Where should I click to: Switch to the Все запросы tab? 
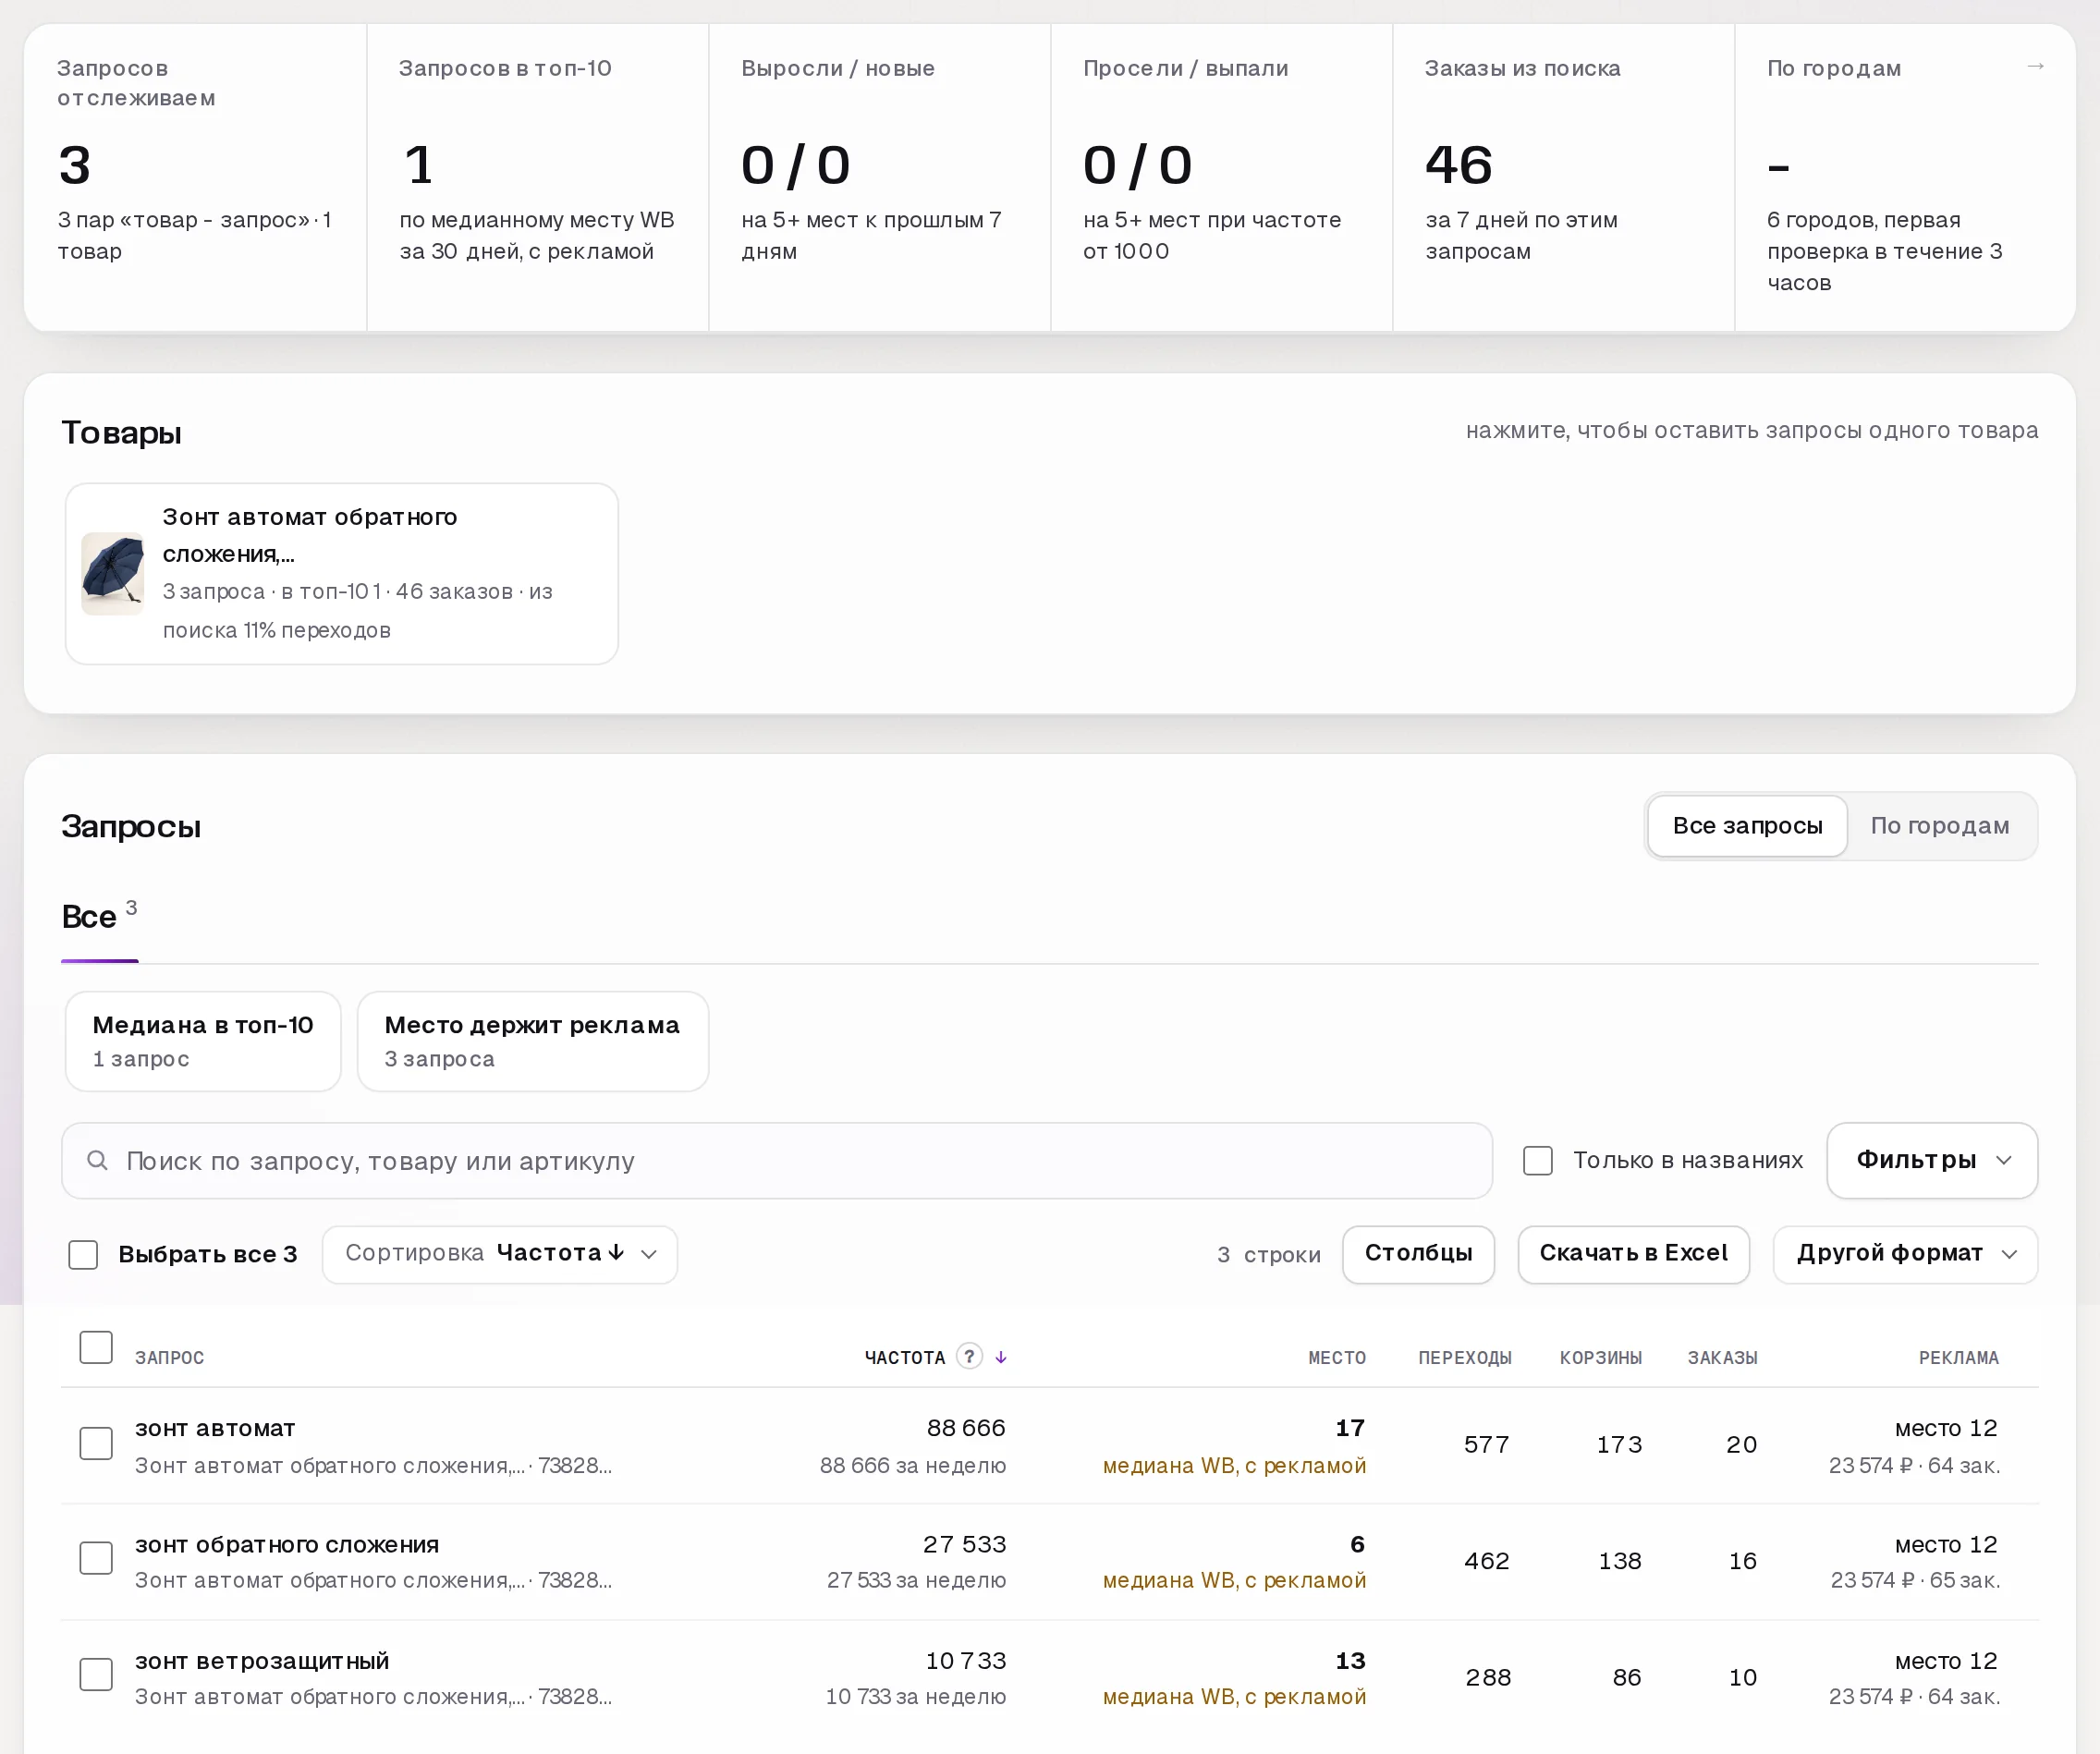[x=1747, y=826]
